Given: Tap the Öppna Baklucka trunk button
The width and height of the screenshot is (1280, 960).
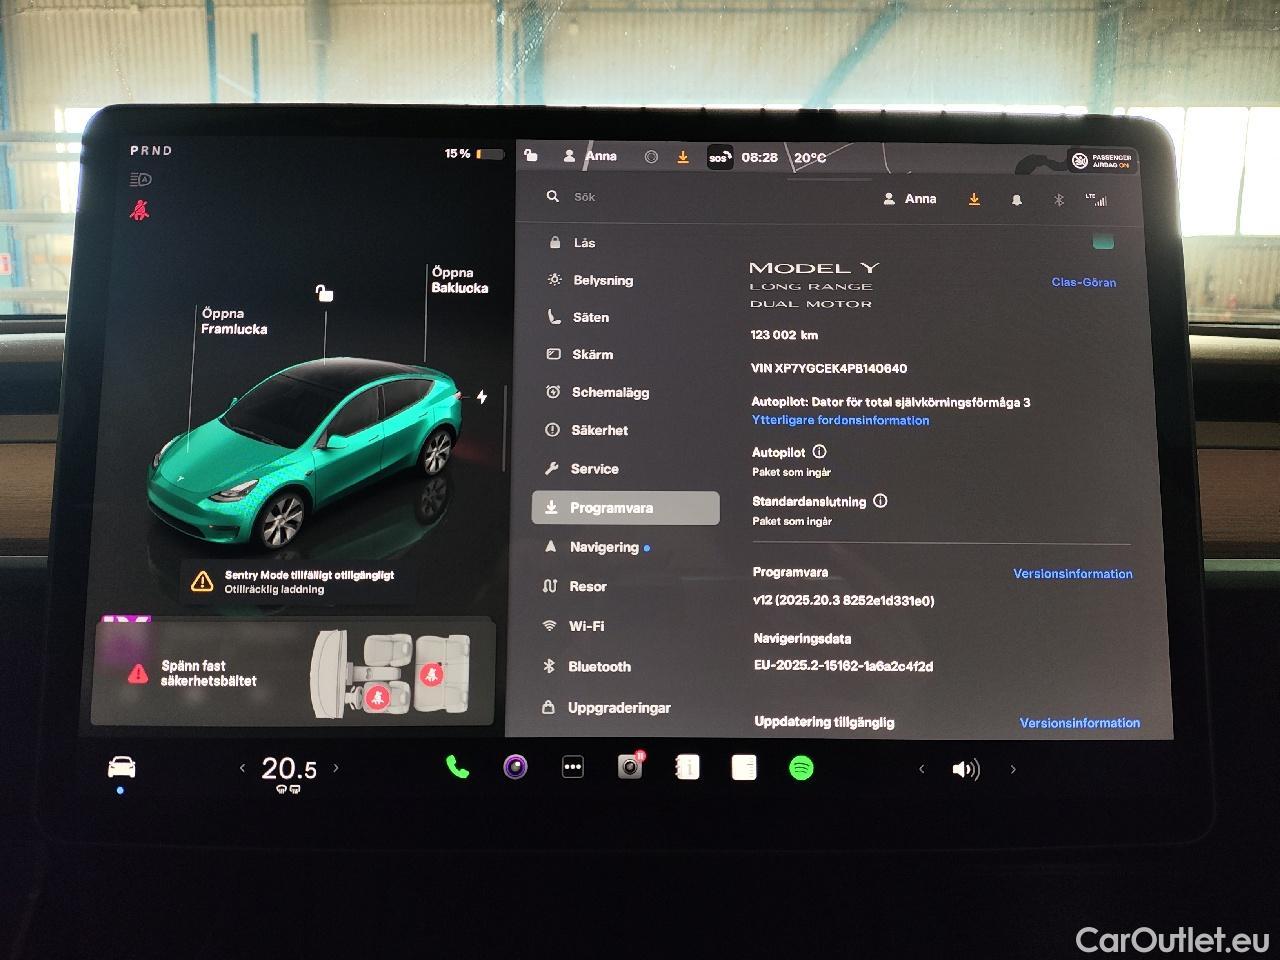Looking at the screenshot, I should [x=460, y=280].
